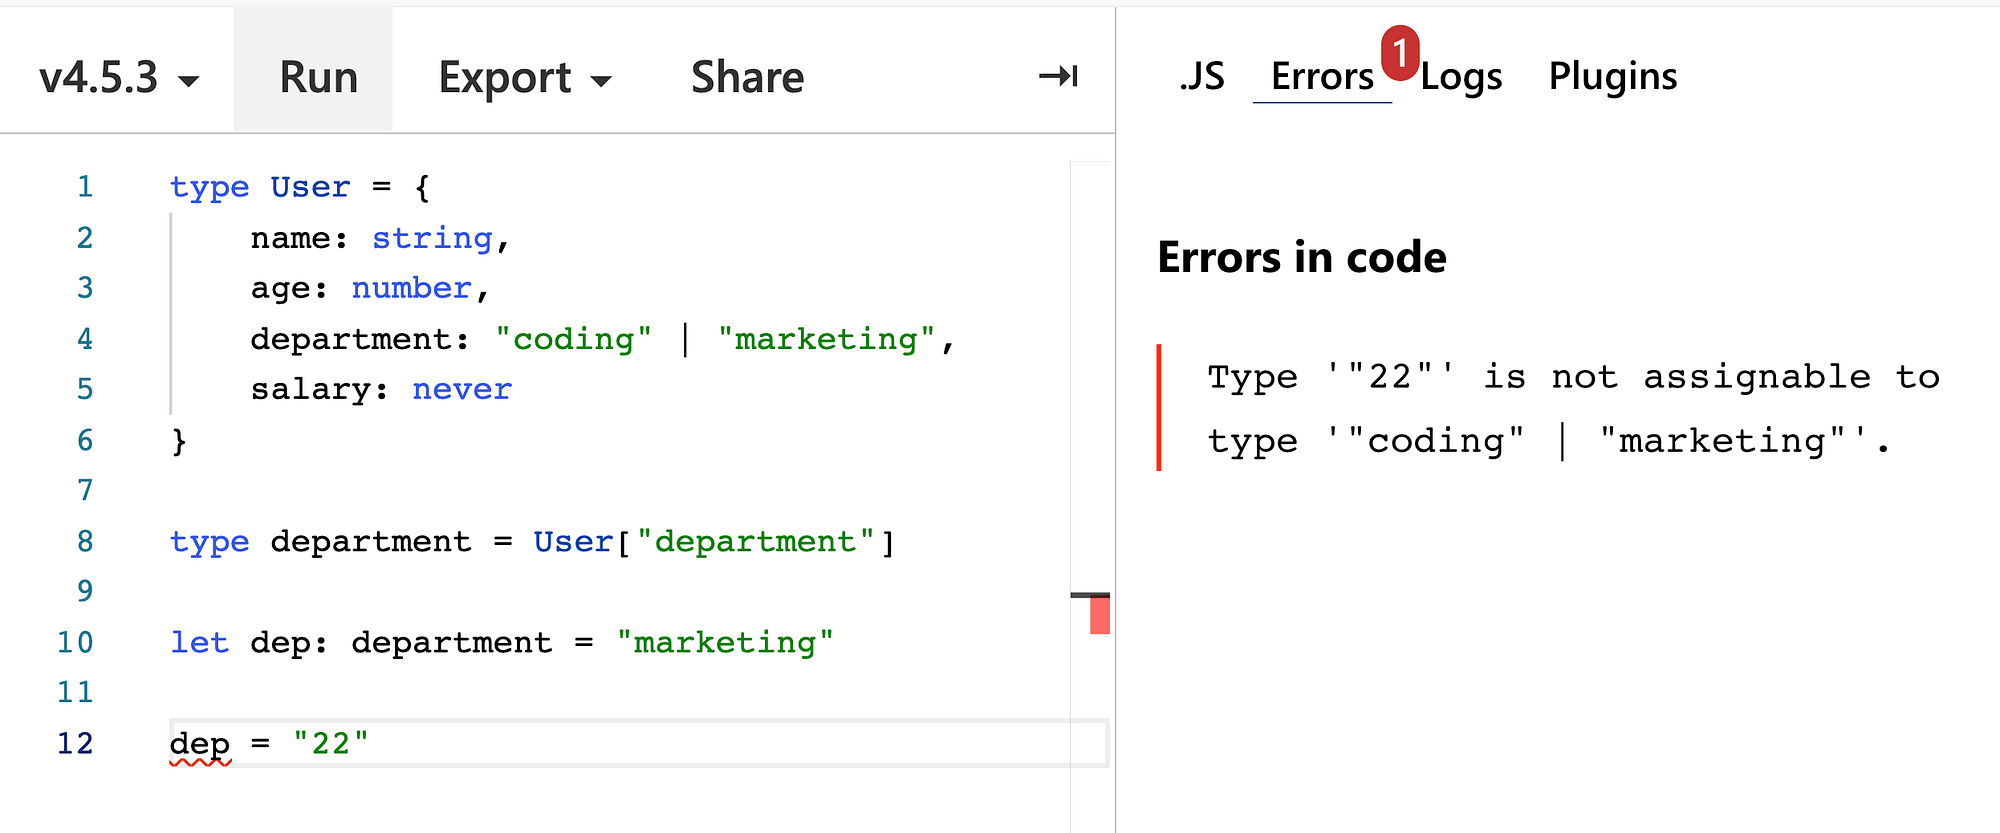Click the red error count badge

pos(1400,53)
